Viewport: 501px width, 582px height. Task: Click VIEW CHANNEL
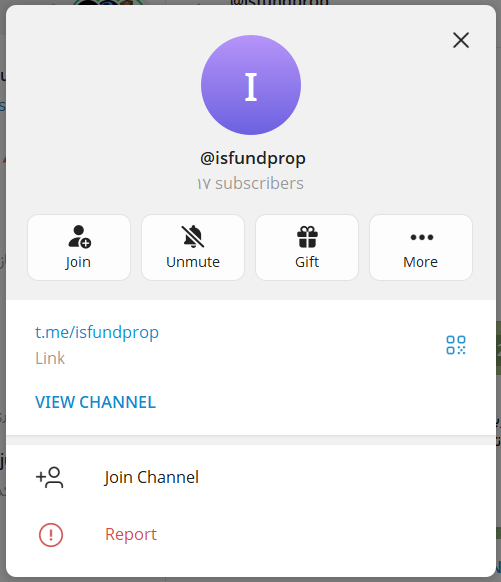tap(95, 402)
